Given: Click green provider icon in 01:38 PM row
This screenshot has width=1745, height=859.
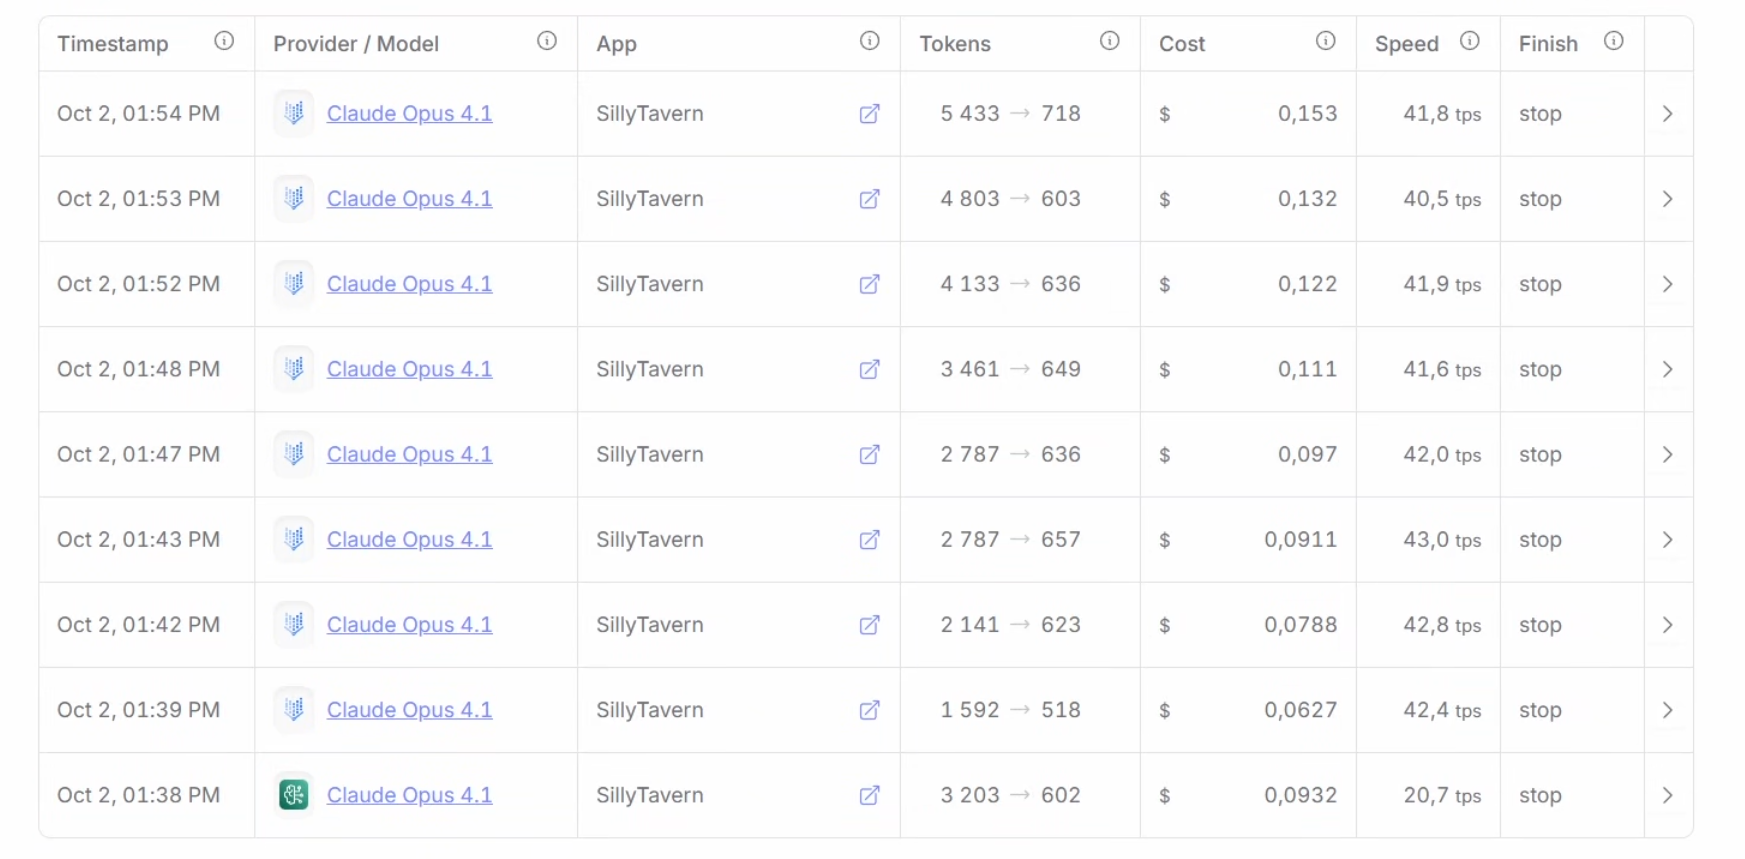Looking at the screenshot, I should coord(293,796).
